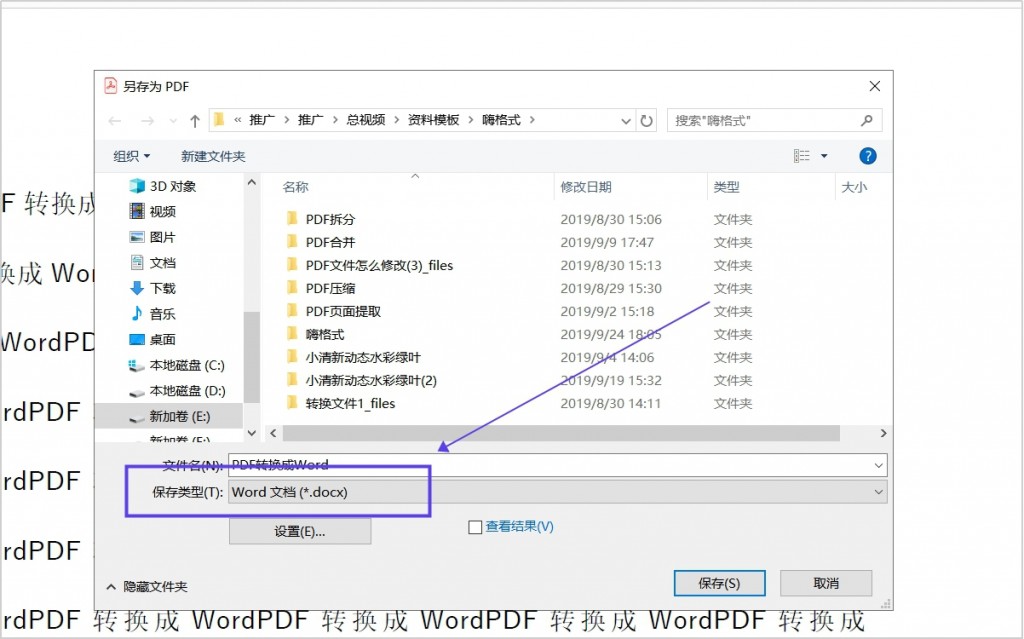The height and width of the screenshot is (639, 1024).
Task: Click the 资料模板 breadcrumb segment
Action: click(x=434, y=120)
